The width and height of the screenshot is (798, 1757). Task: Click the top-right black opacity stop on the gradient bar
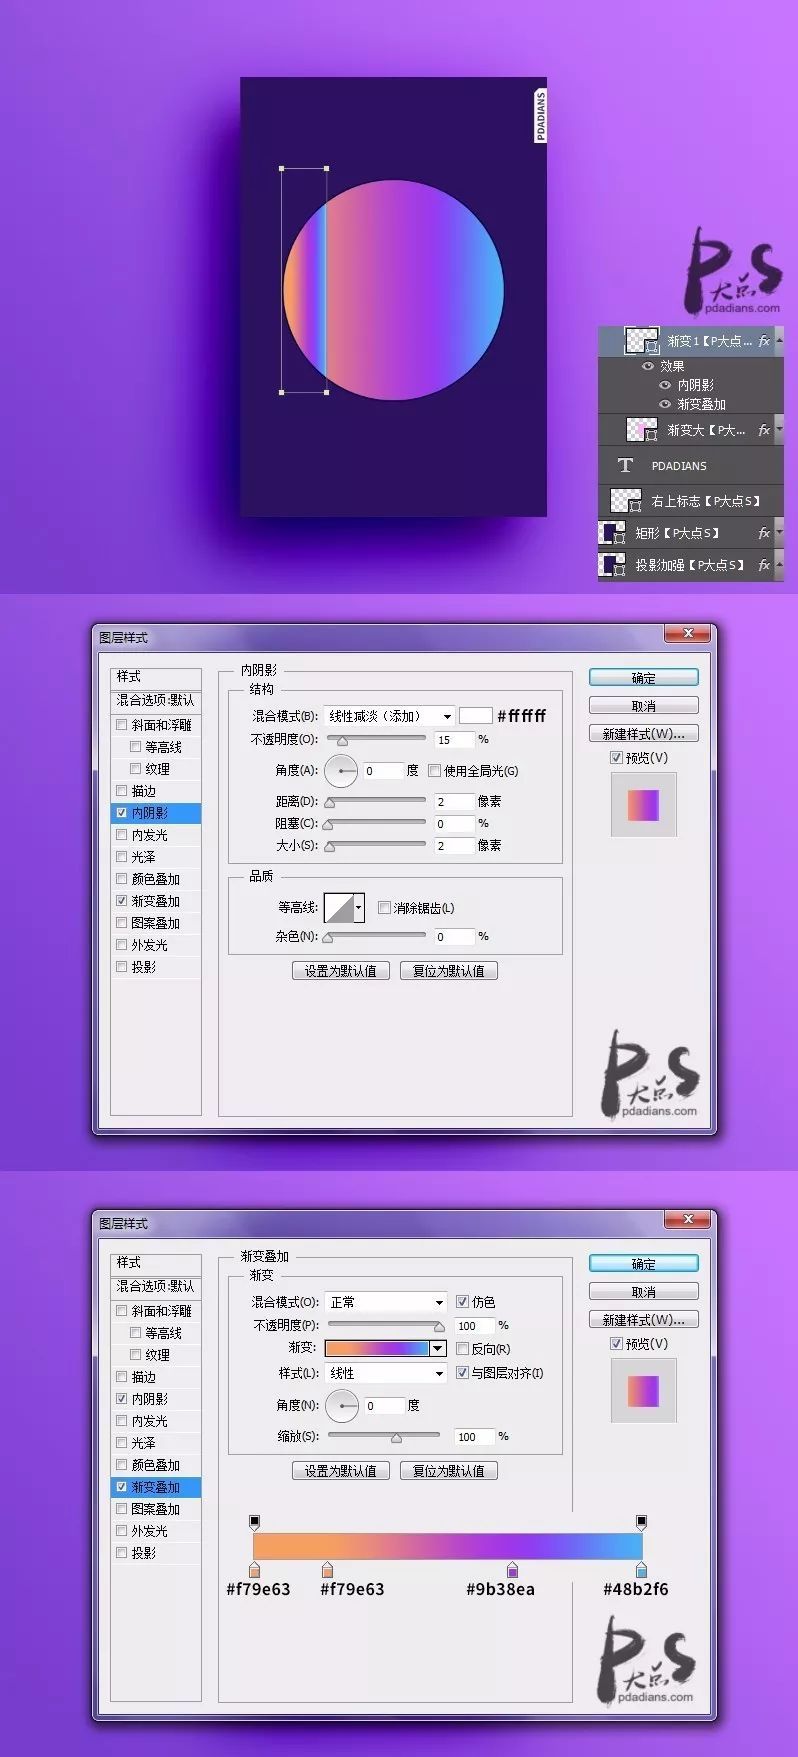(641, 1521)
